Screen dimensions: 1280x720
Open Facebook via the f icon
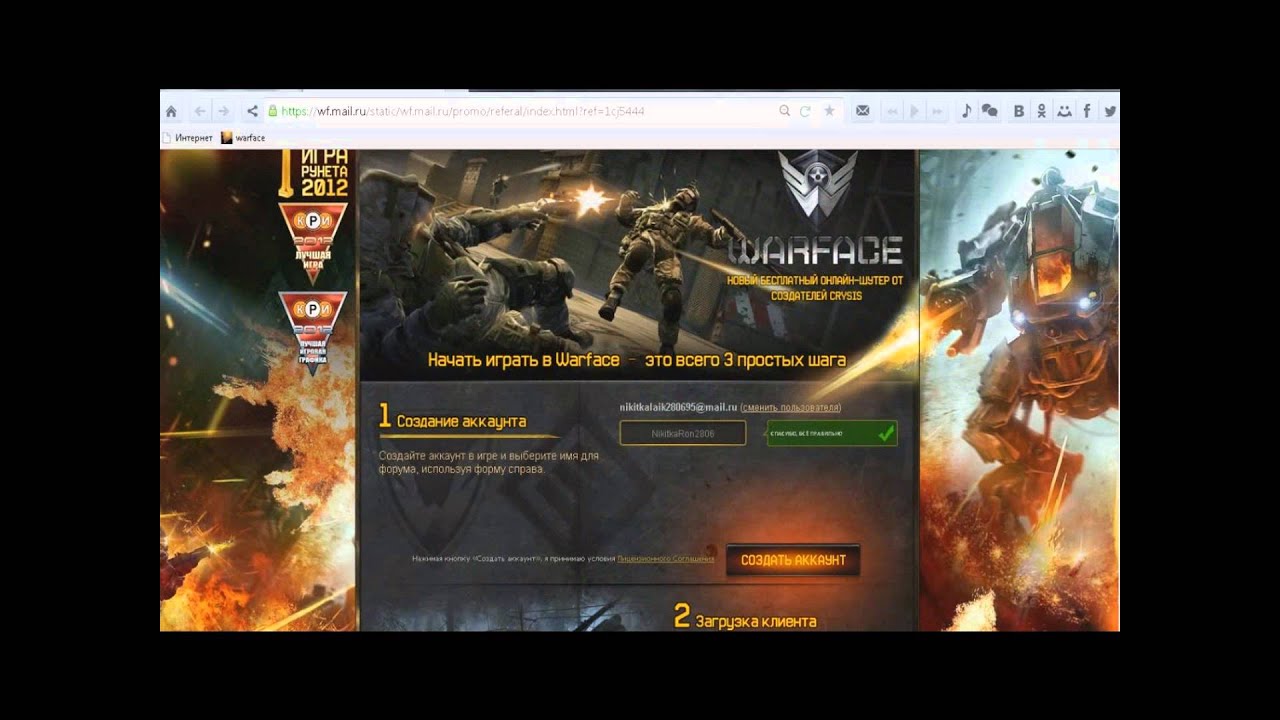(1087, 111)
